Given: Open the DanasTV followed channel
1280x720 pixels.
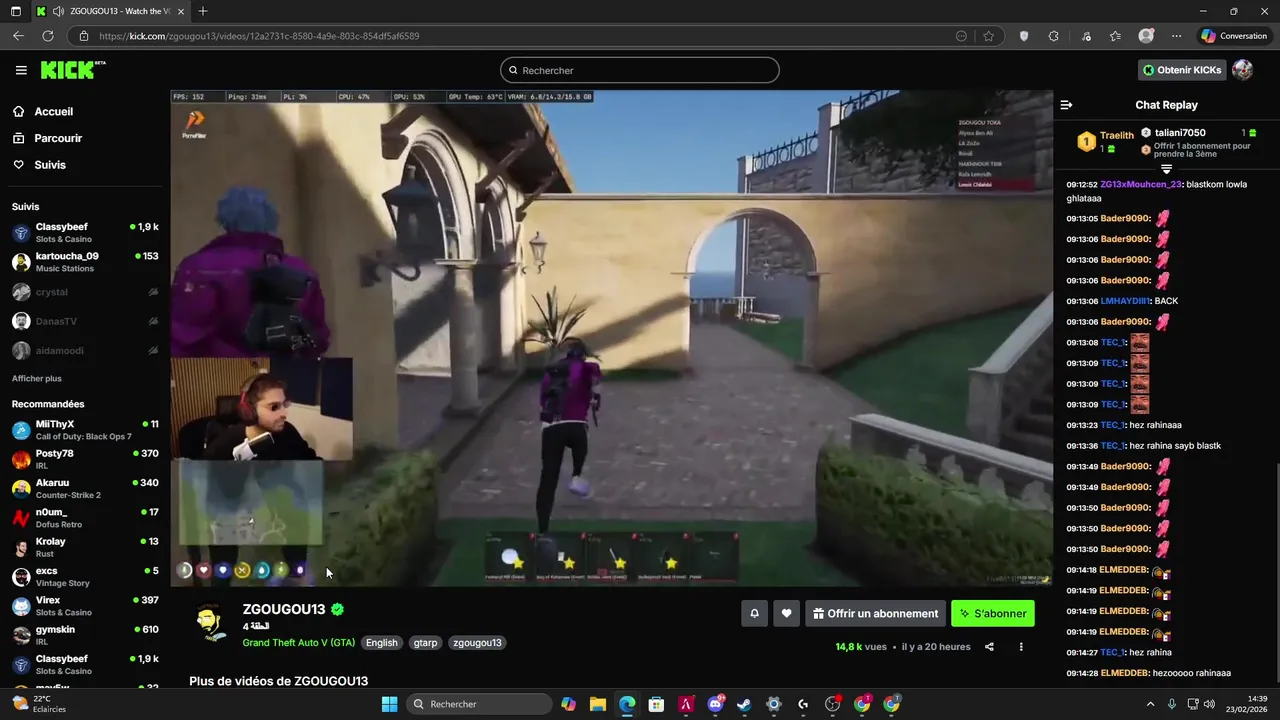Looking at the screenshot, I should click(x=85, y=321).
